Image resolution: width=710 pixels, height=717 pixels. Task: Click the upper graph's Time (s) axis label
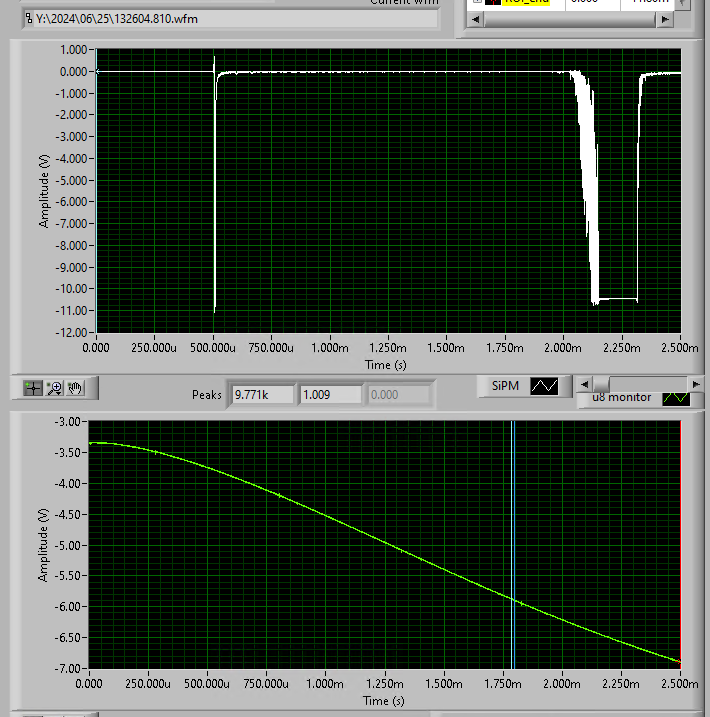click(x=385, y=365)
